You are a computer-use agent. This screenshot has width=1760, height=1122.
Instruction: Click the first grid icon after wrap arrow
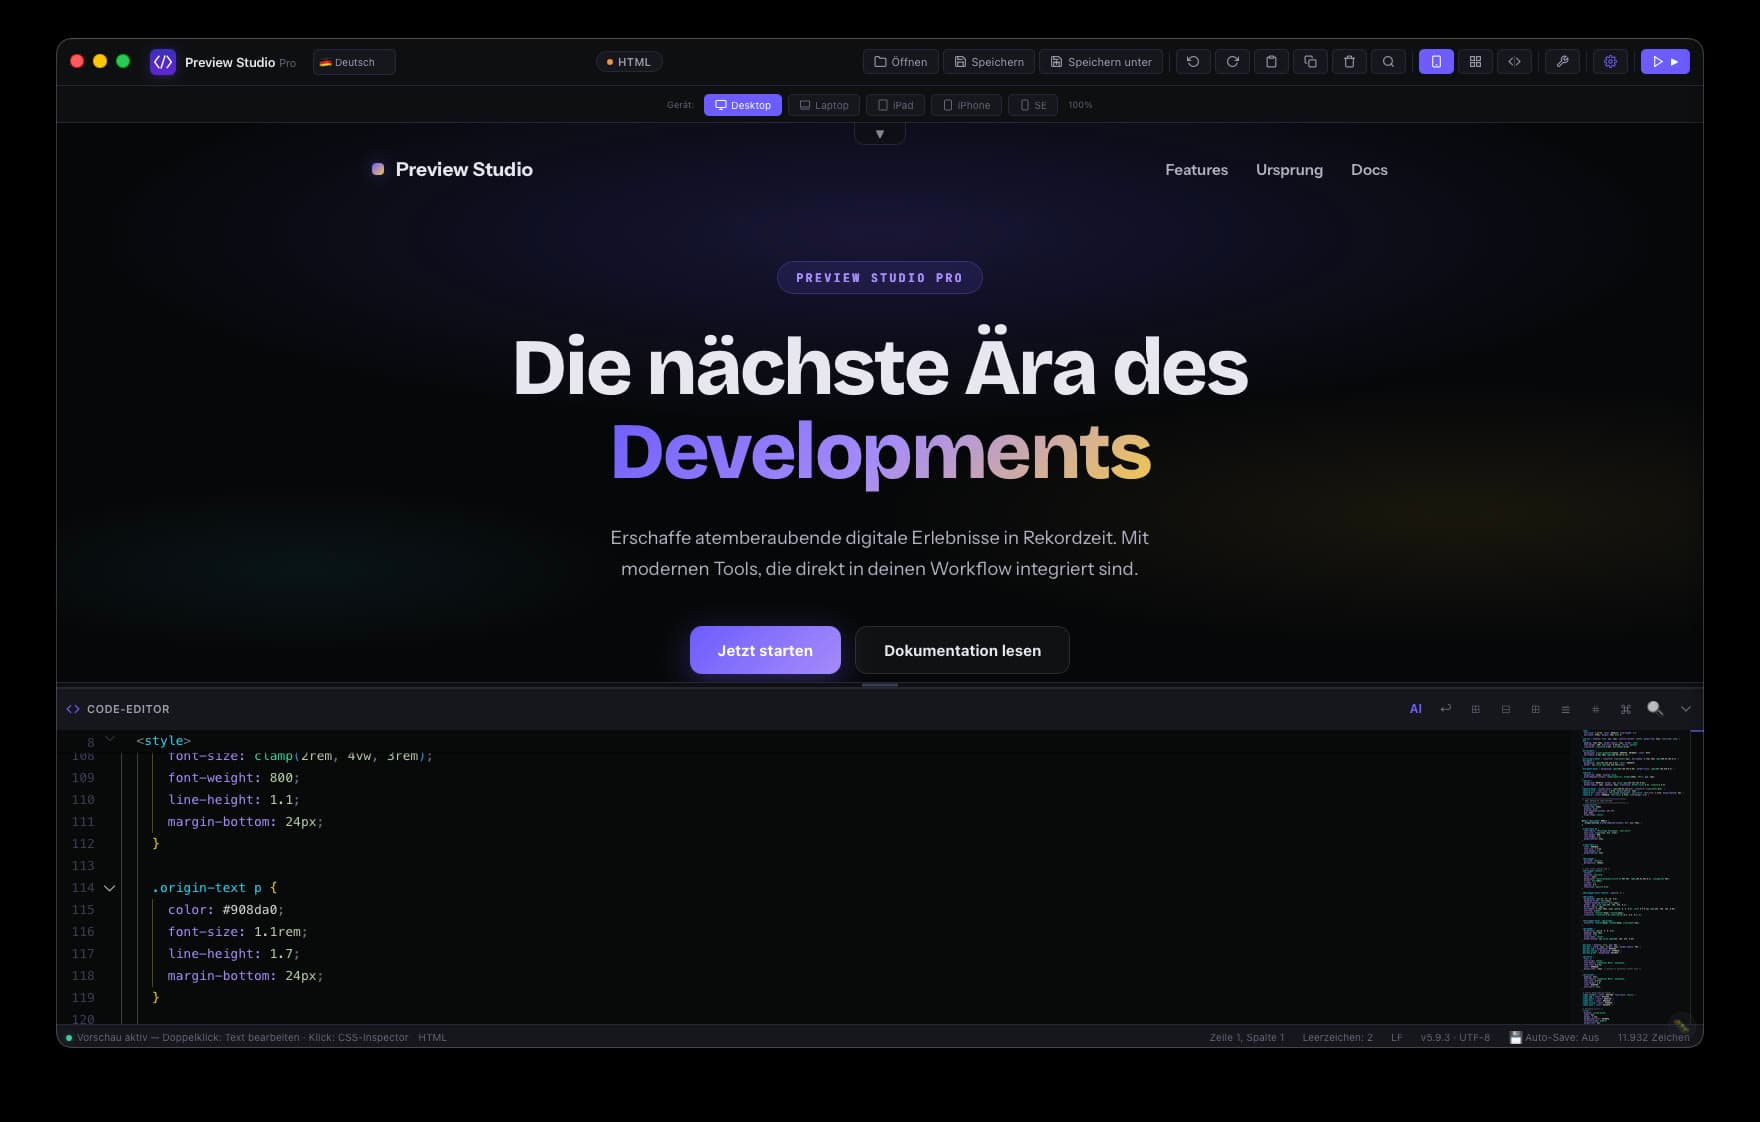pyautogui.click(x=1475, y=709)
